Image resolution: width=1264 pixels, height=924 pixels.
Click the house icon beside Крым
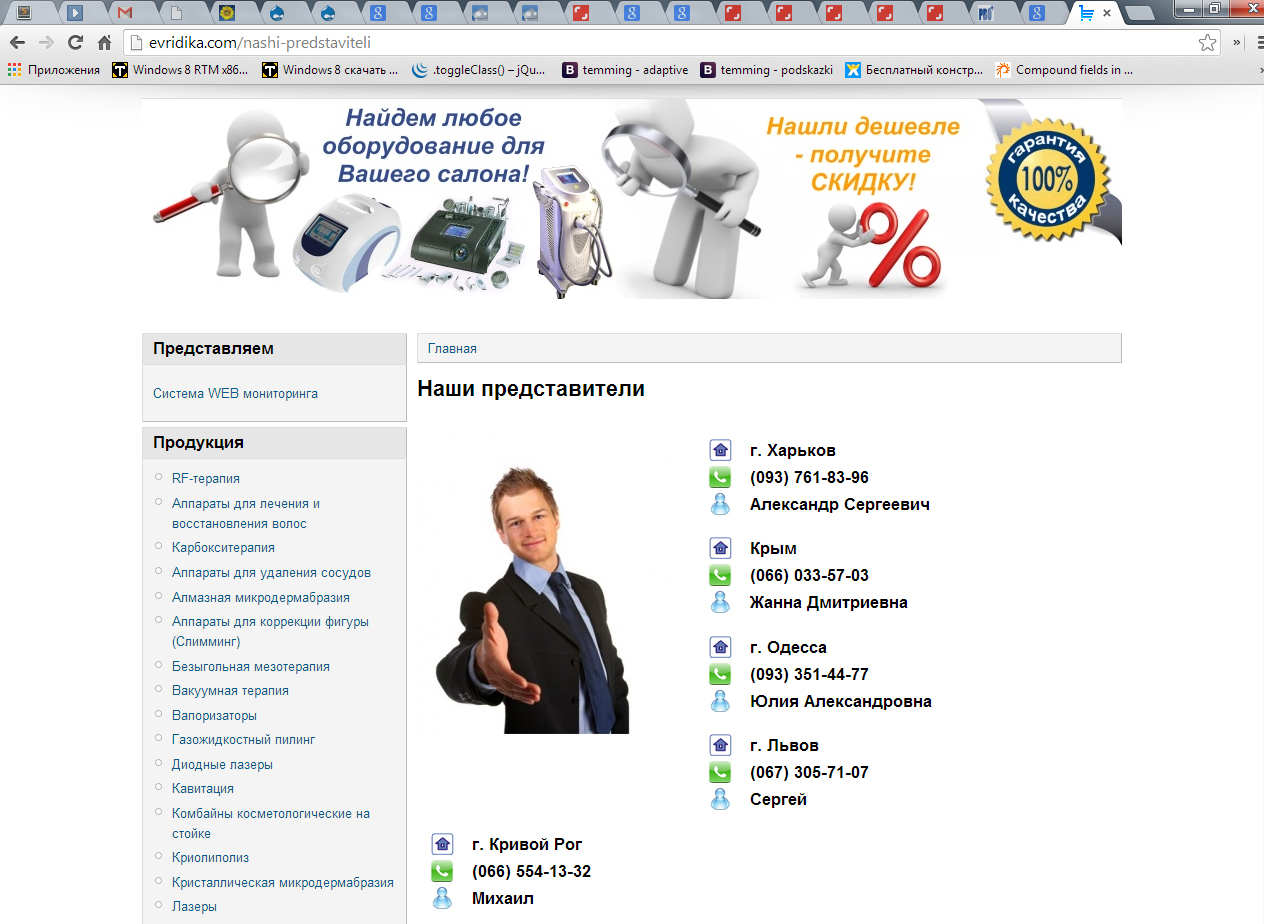(x=720, y=548)
